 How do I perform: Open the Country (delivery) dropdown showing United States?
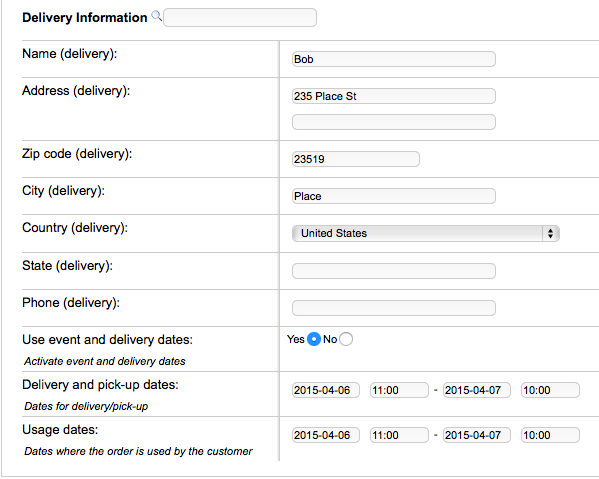(426, 233)
